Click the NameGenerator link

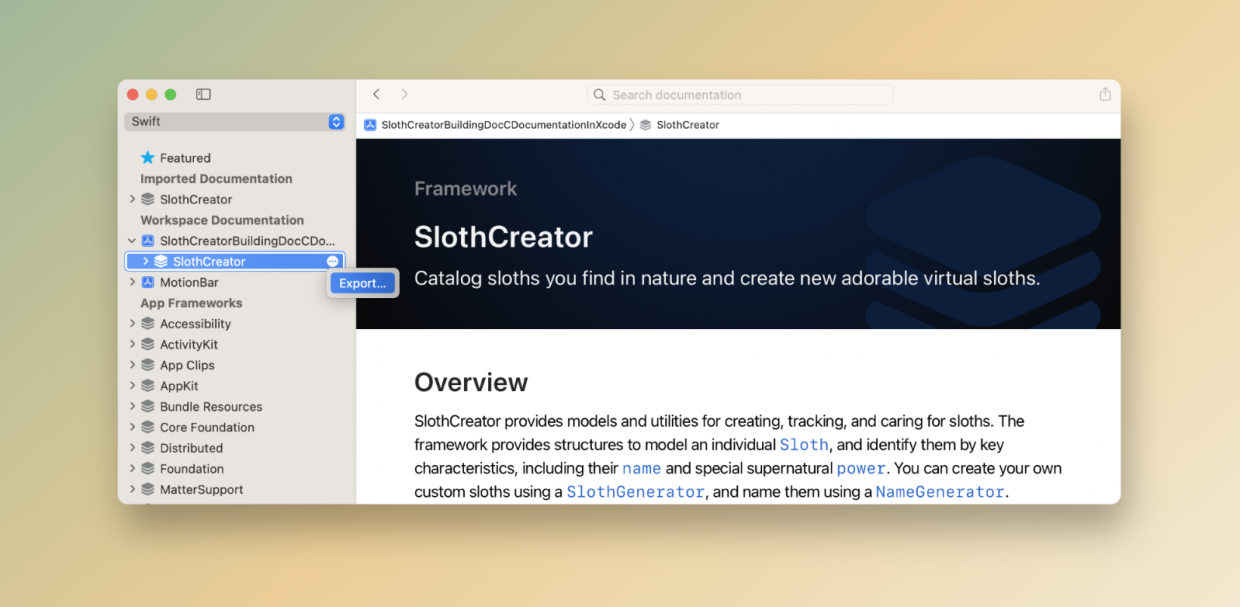pyautogui.click(x=939, y=491)
